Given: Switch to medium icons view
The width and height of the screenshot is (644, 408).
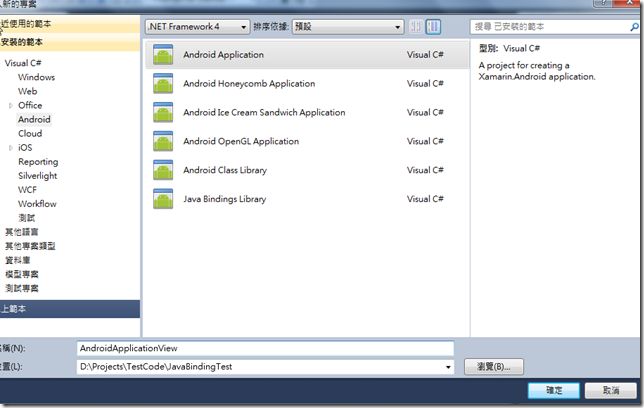Looking at the screenshot, I should click(433, 27).
